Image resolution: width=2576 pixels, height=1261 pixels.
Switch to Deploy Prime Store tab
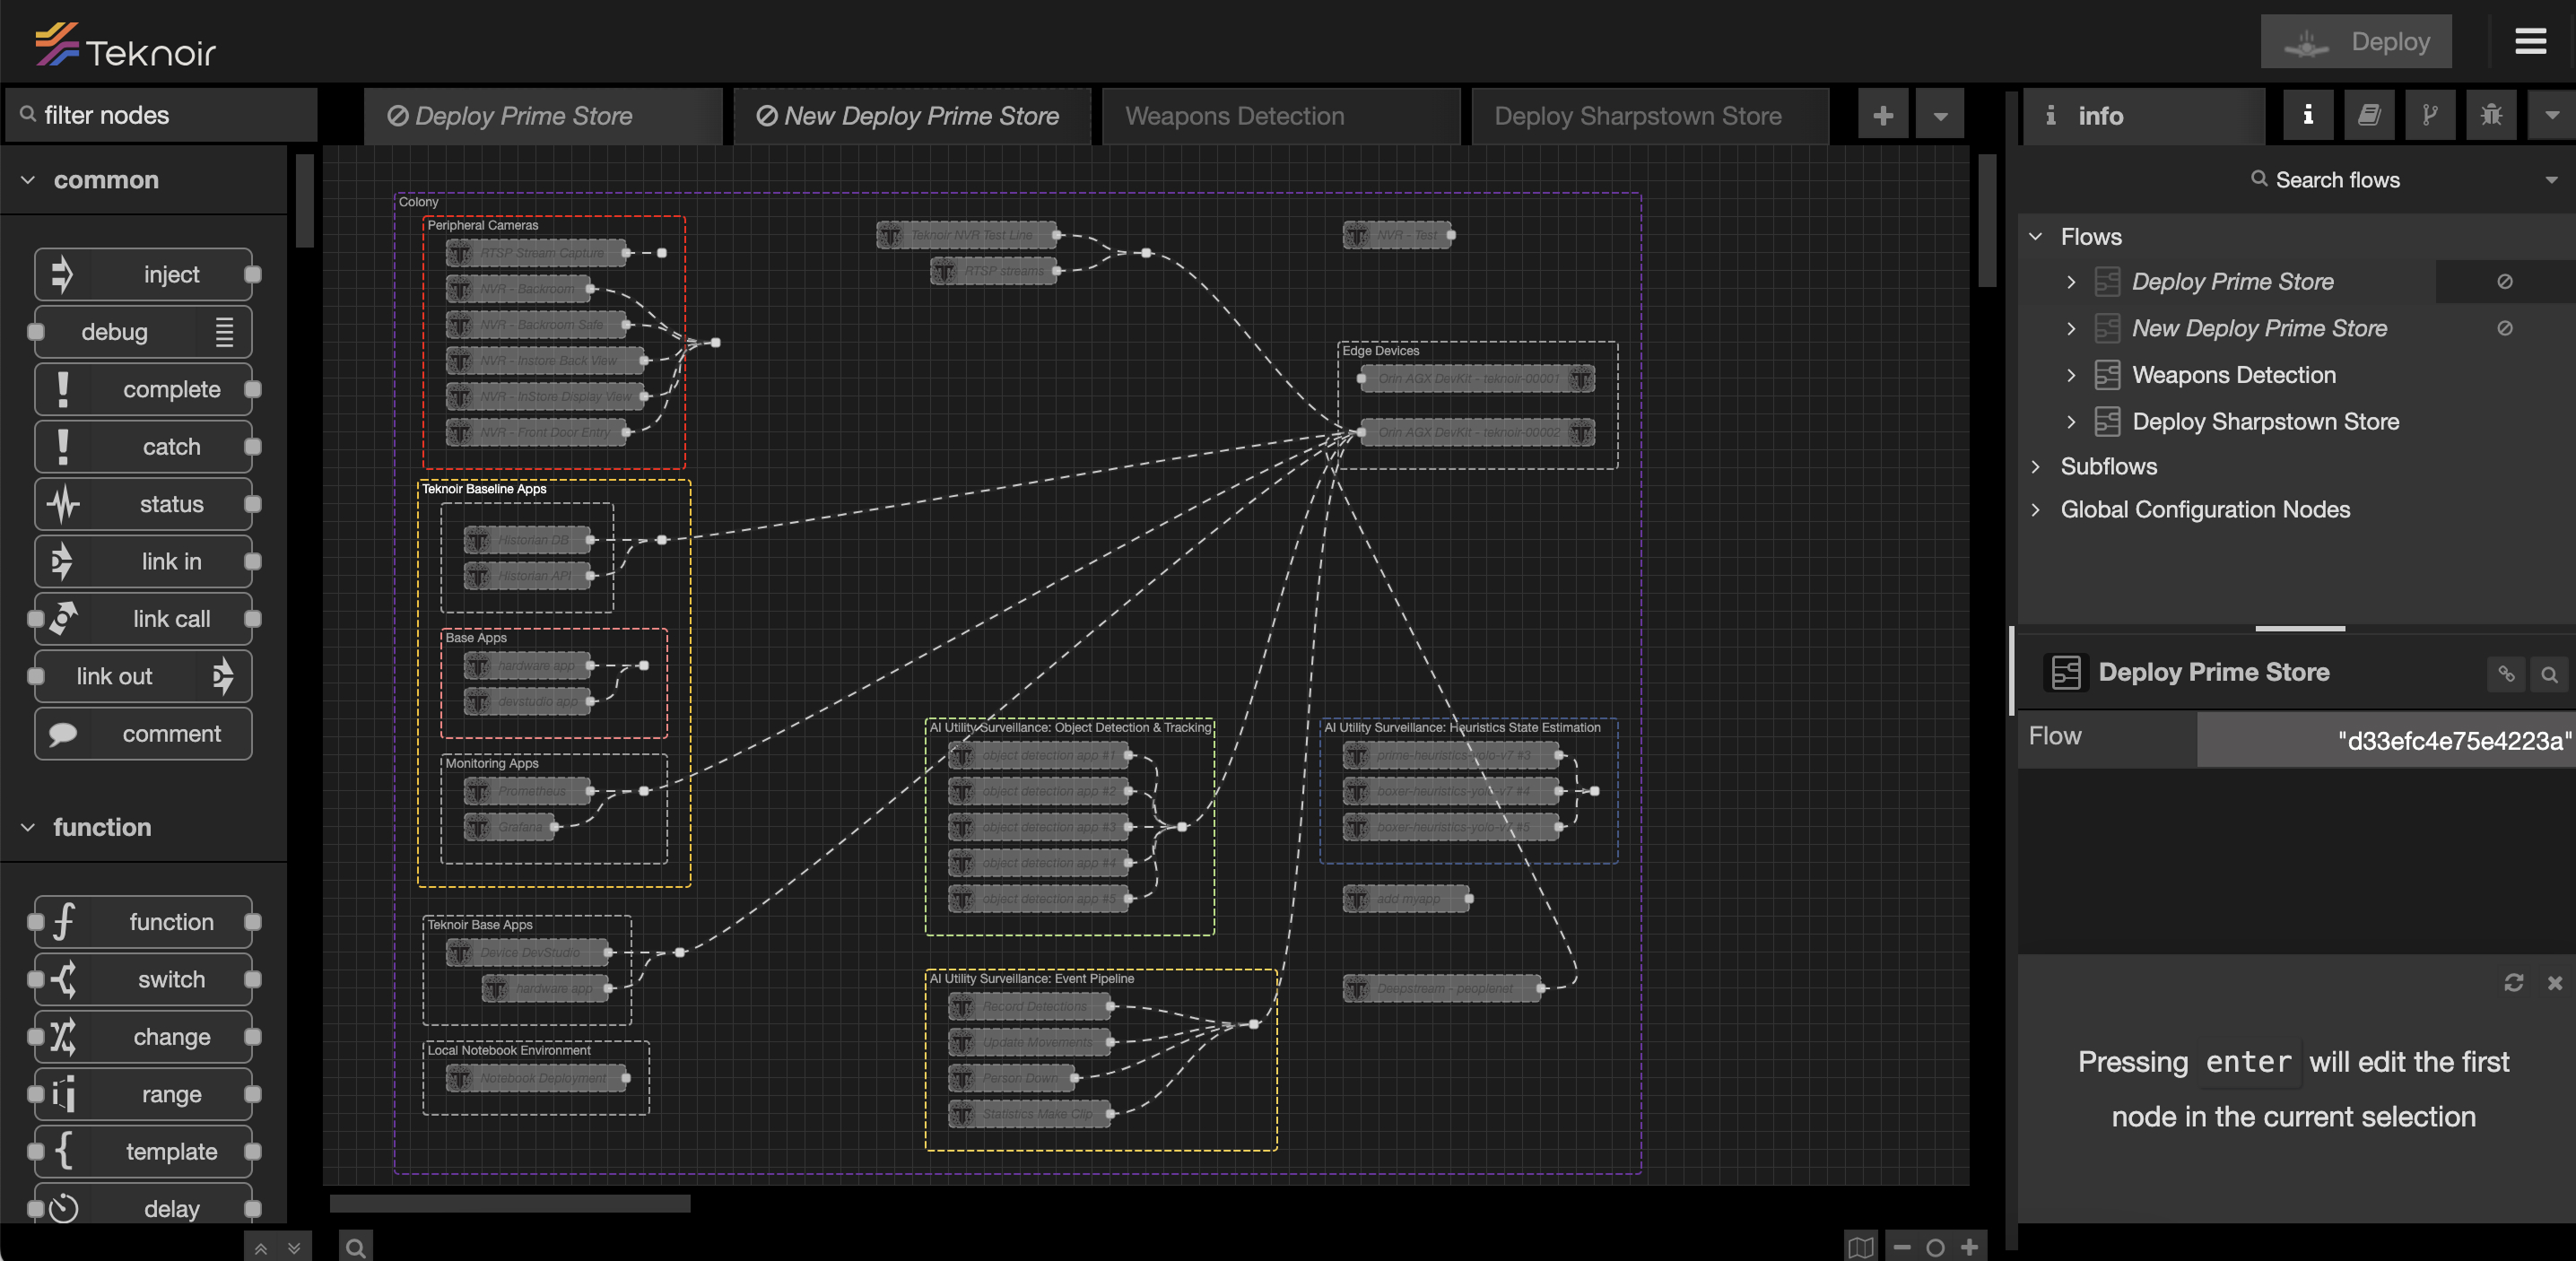coord(542,116)
